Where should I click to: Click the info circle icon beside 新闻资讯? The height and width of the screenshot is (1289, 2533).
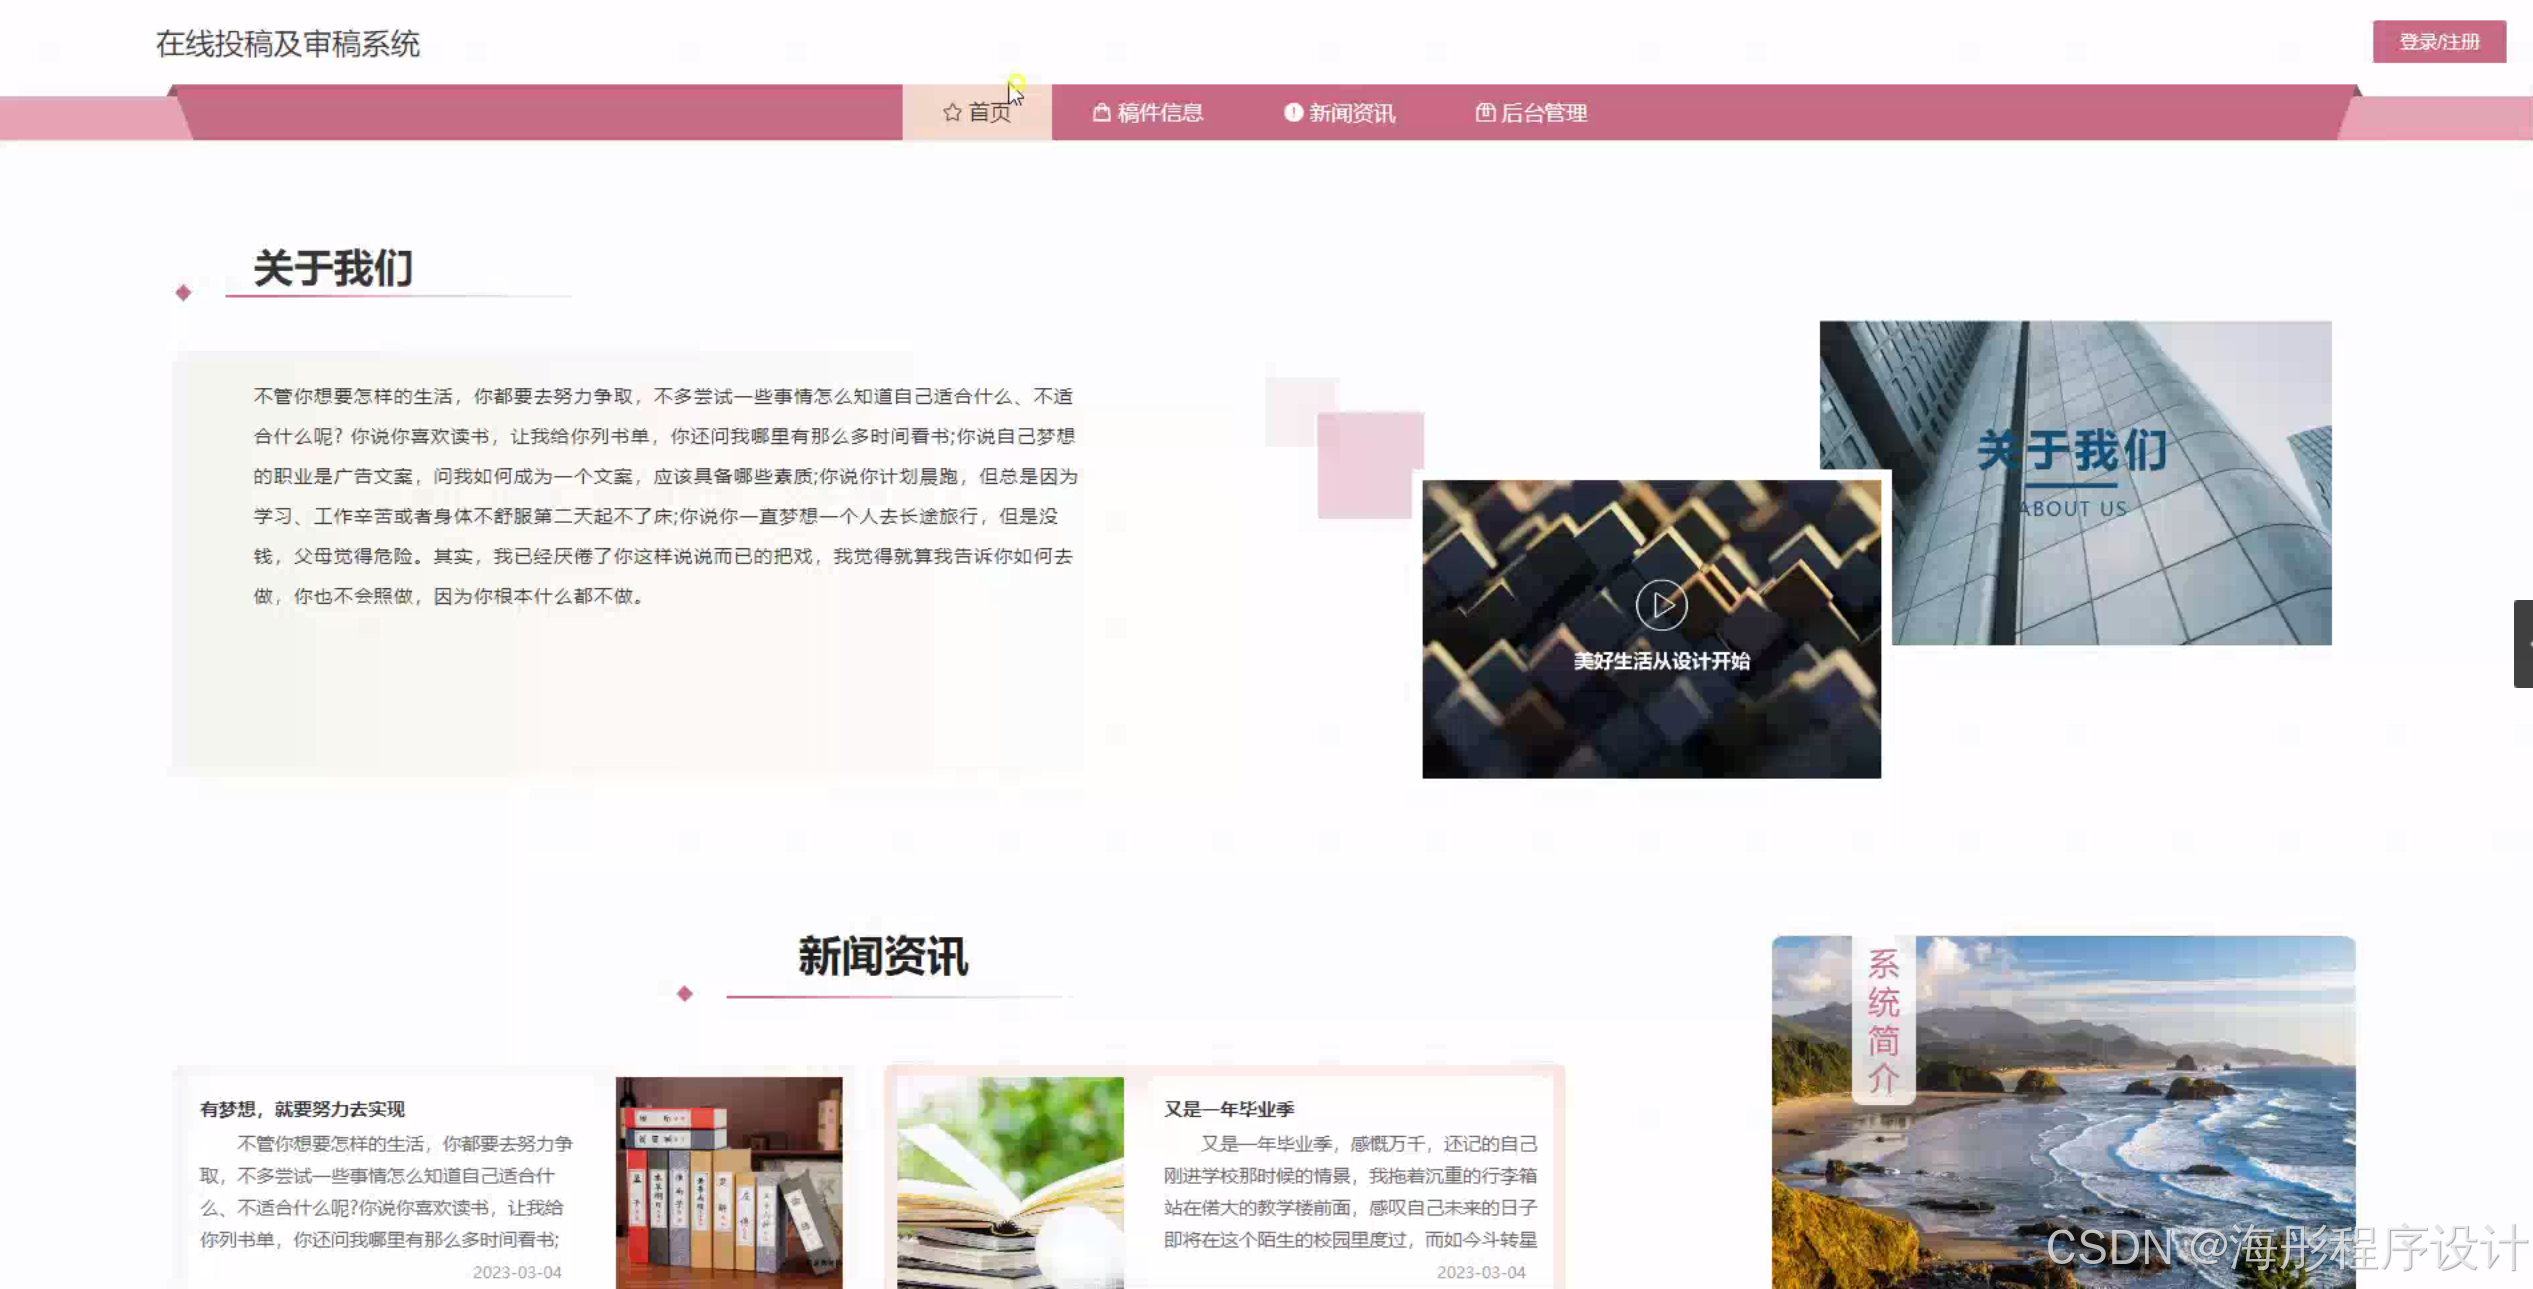pyautogui.click(x=1293, y=113)
